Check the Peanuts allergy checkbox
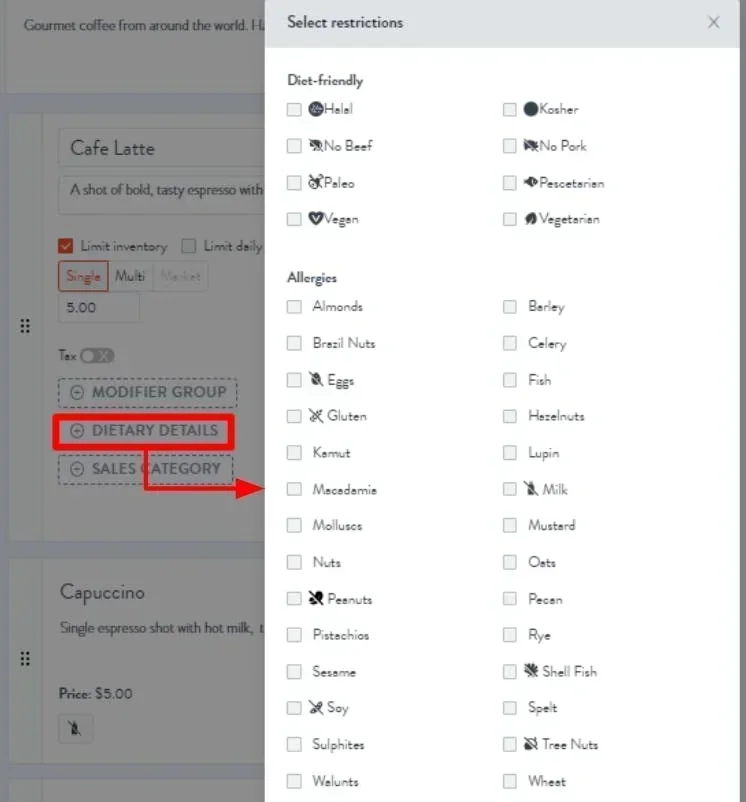 pos(294,598)
